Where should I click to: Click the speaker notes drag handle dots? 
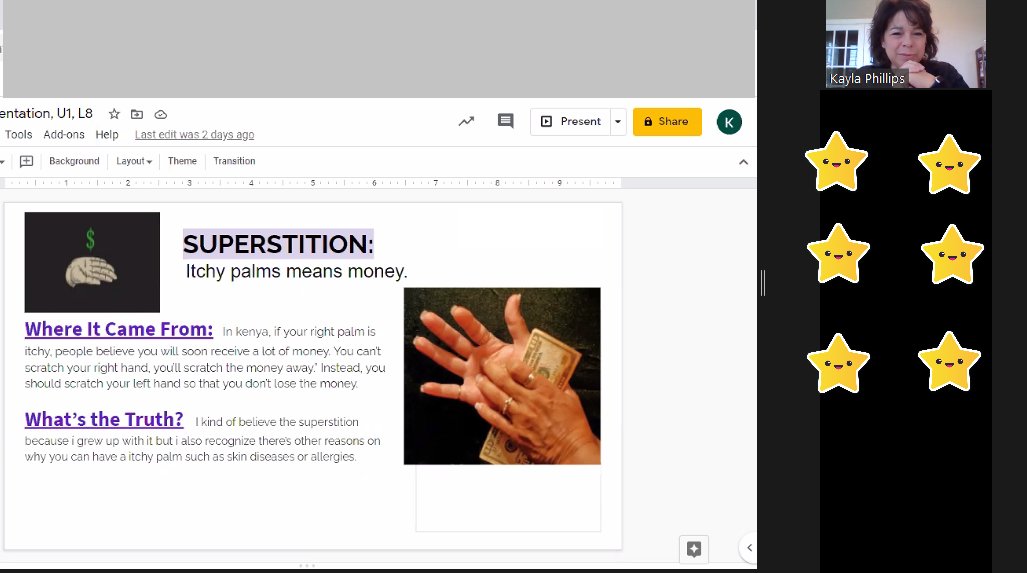coord(307,565)
